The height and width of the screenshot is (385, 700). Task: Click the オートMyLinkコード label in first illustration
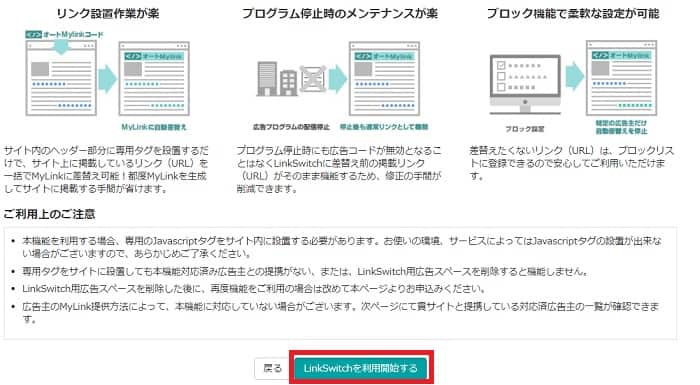pyautogui.click(x=65, y=34)
